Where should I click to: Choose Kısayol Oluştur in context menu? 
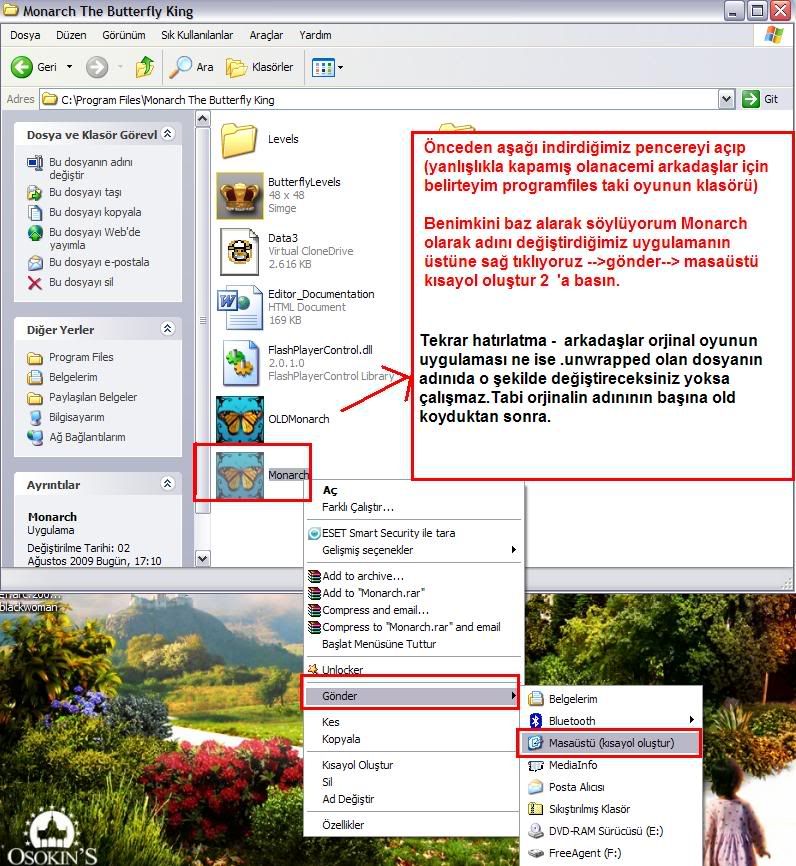tap(413, 765)
